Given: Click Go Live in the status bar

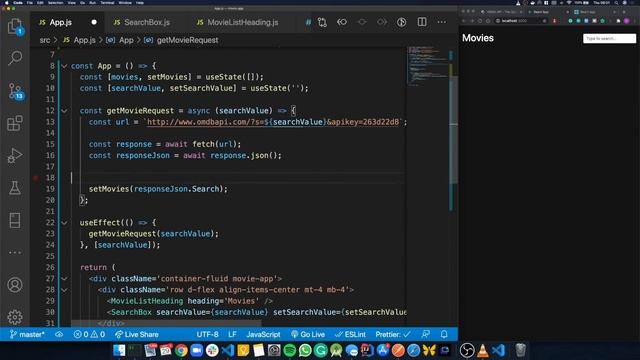Looking at the screenshot, I should coord(308,334).
